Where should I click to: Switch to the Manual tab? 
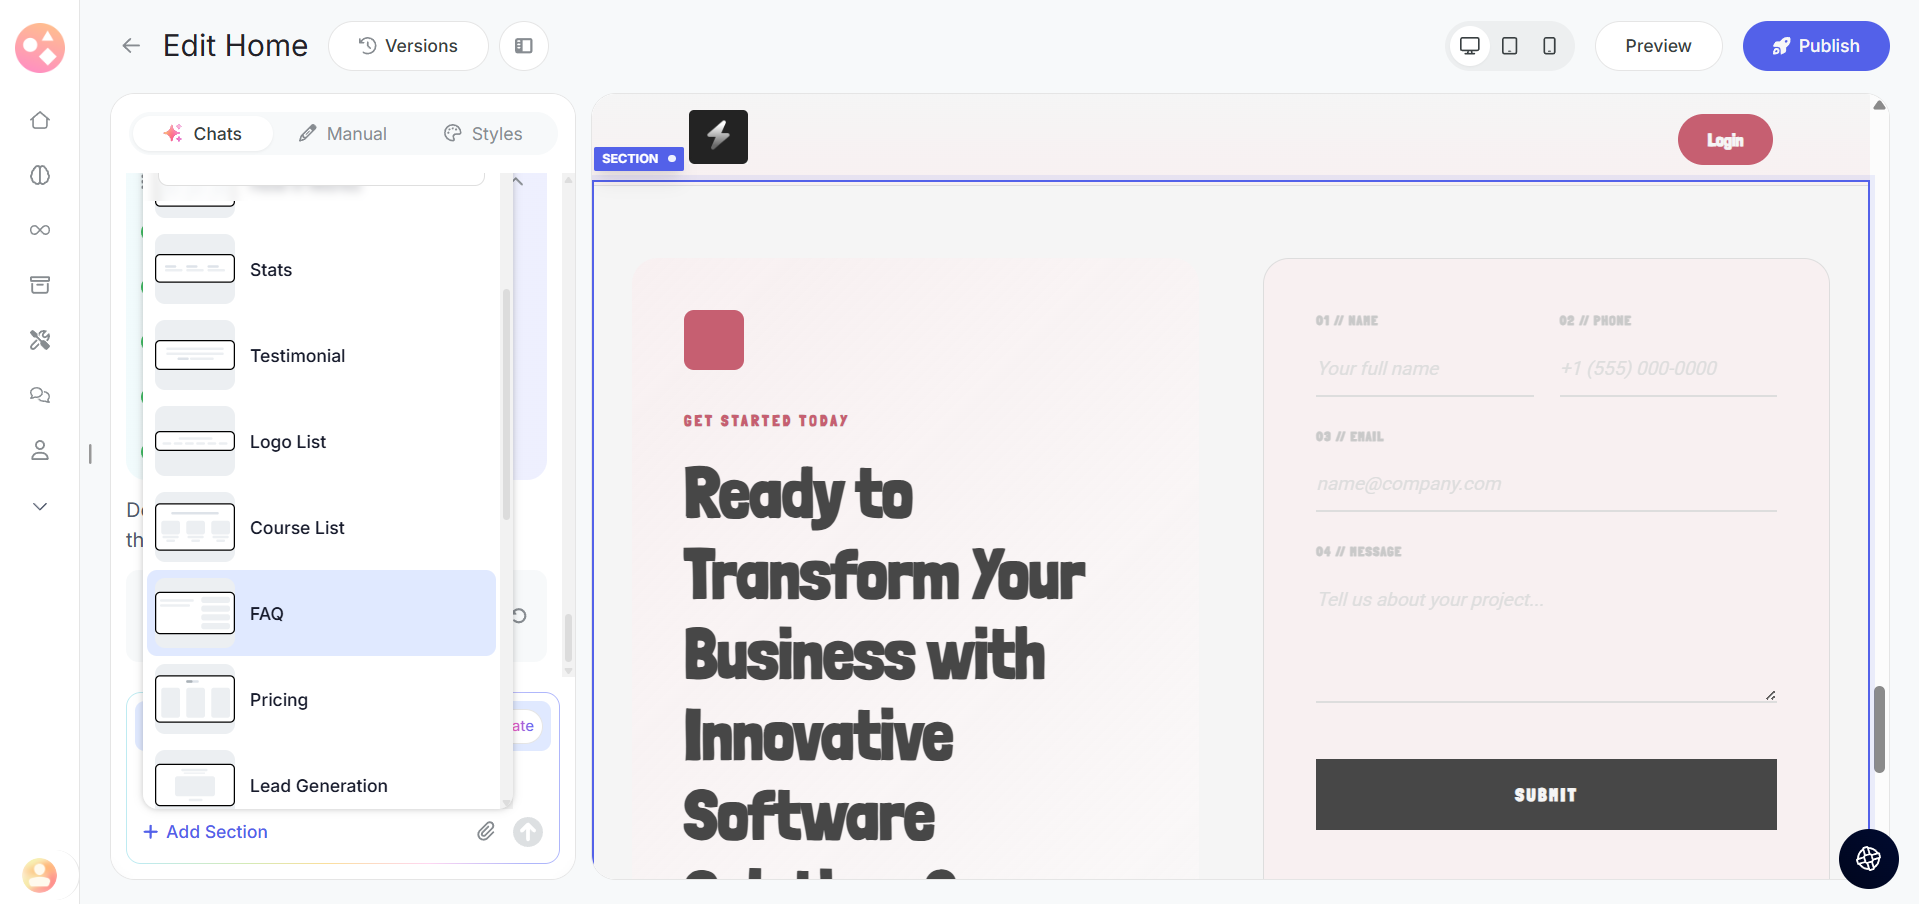point(343,134)
